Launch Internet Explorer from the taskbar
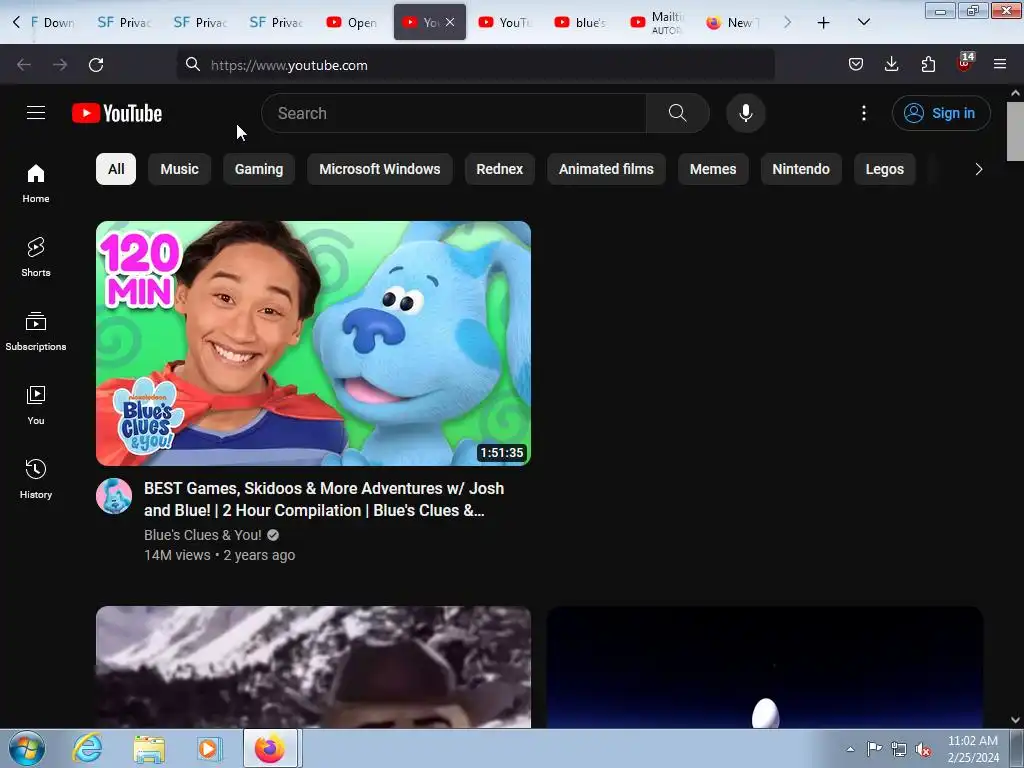 tap(88, 748)
